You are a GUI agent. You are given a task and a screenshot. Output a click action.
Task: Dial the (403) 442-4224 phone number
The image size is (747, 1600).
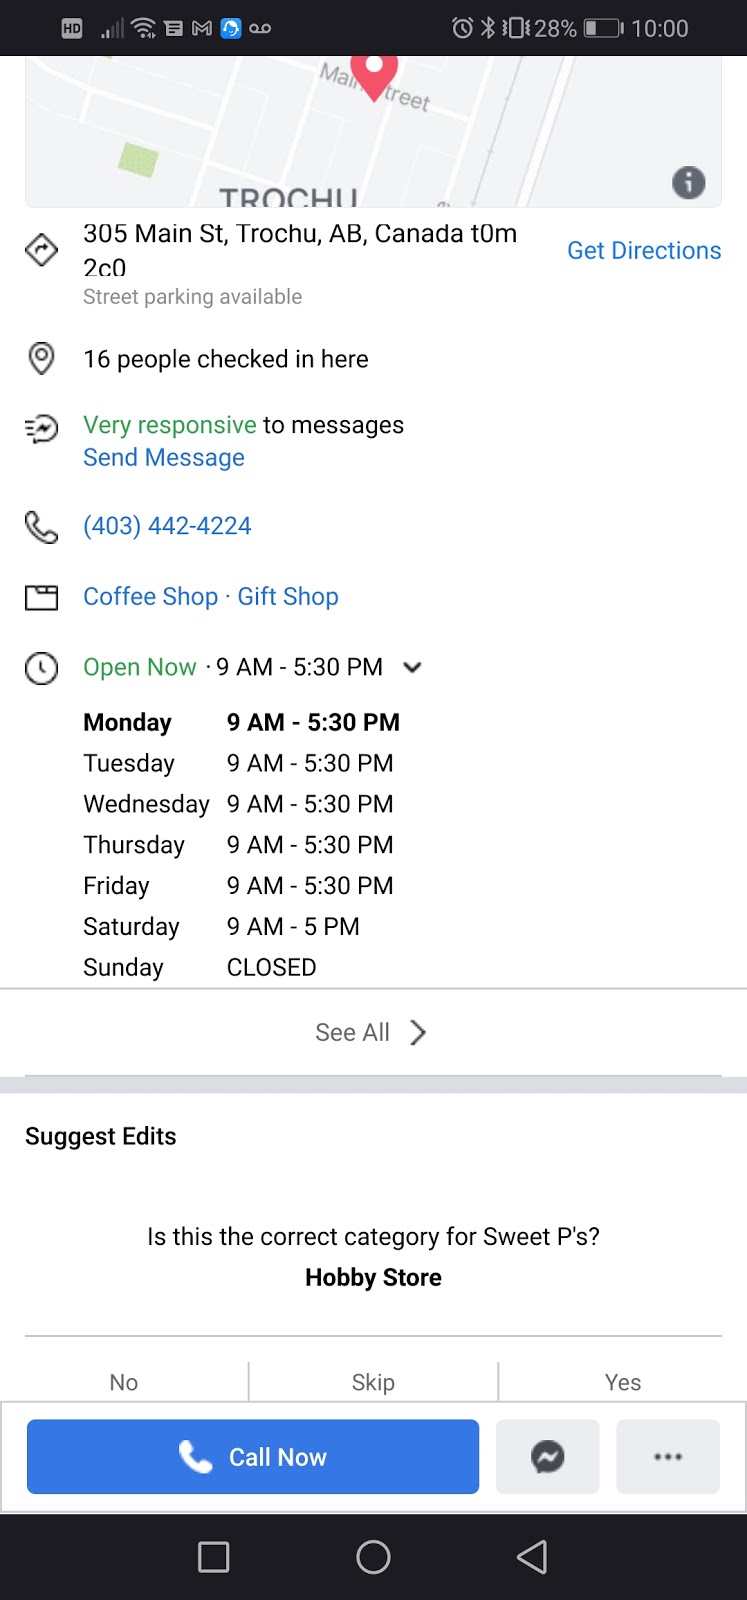pyautogui.click(x=167, y=526)
